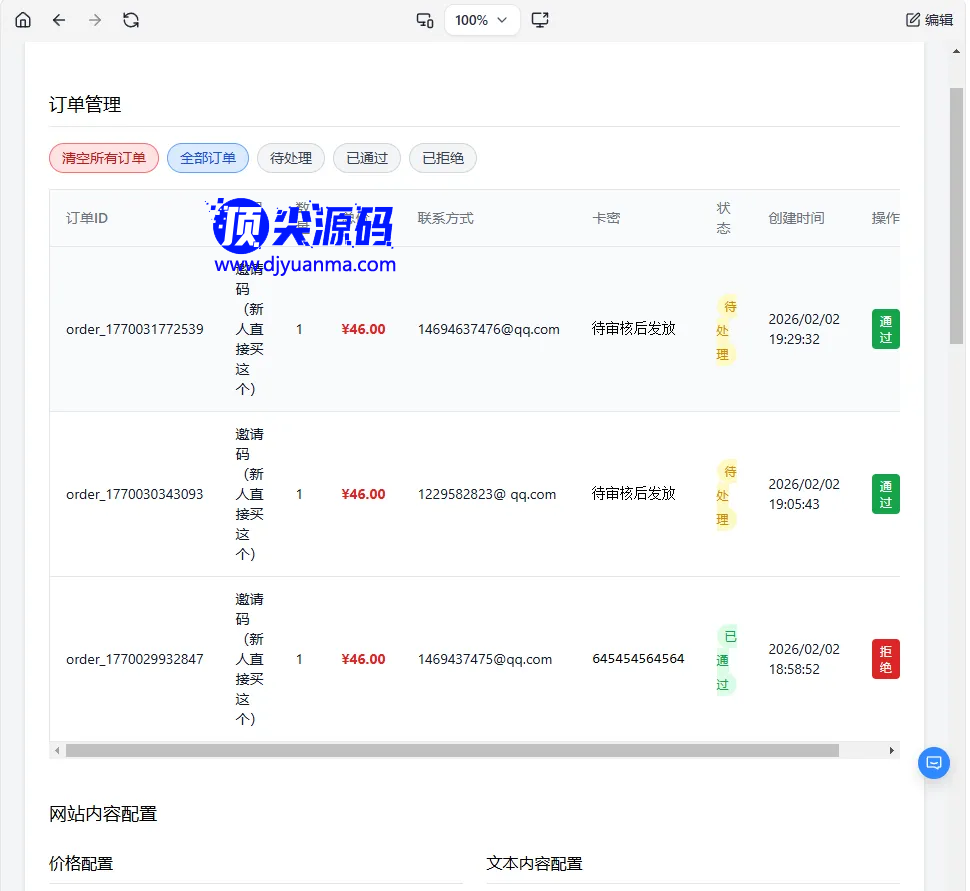970x891 pixels.
Task: Go back with the left arrow icon
Action: click(x=59, y=20)
